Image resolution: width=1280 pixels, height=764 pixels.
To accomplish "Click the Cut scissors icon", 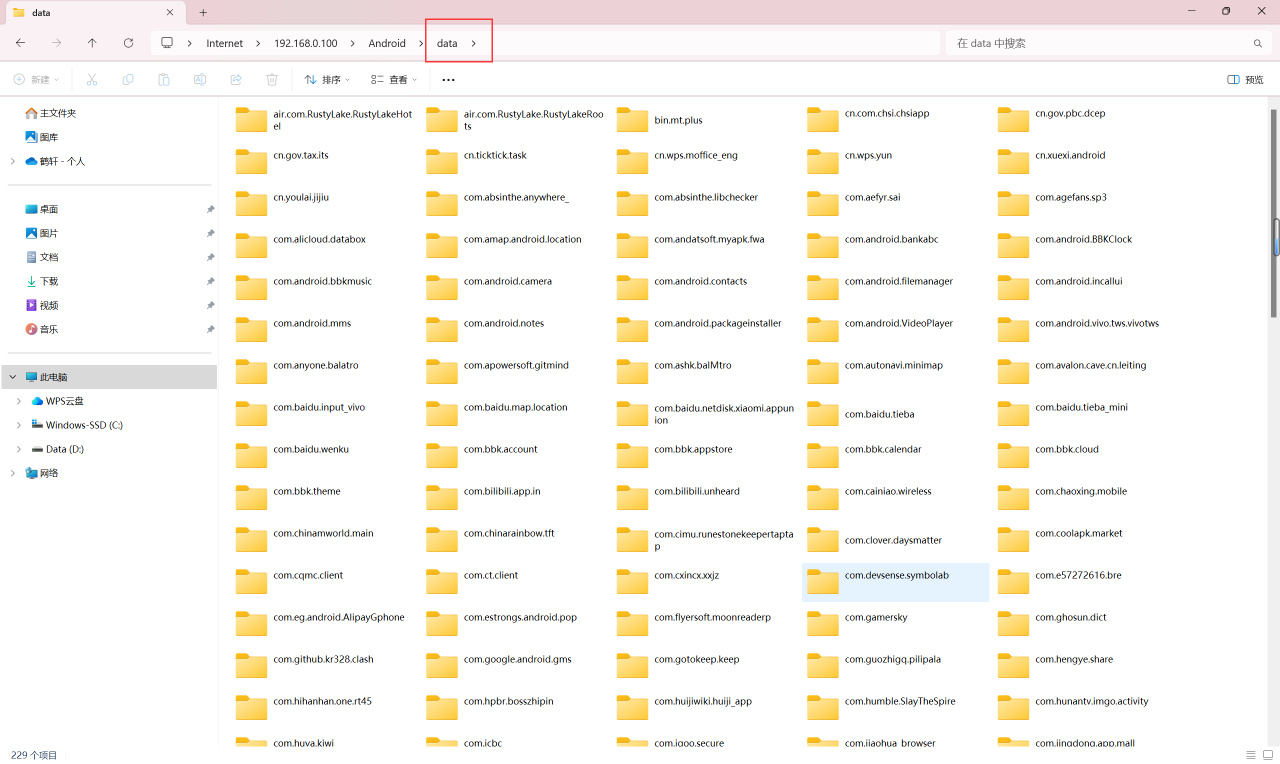I will (x=92, y=79).
